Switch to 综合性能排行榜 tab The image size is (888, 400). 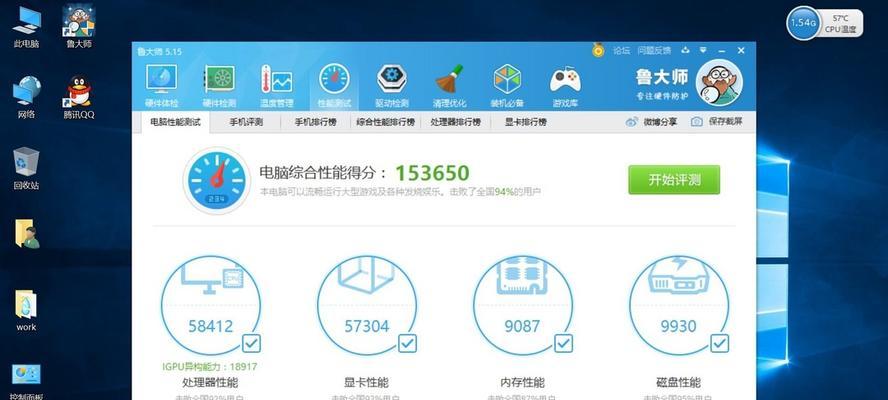[386, 122]
